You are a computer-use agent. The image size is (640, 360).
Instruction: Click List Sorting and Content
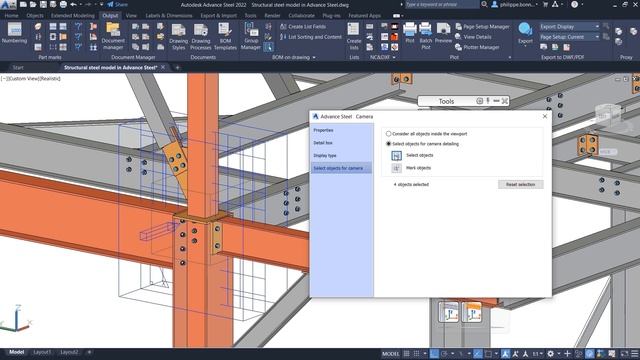(x=311, y=37)
